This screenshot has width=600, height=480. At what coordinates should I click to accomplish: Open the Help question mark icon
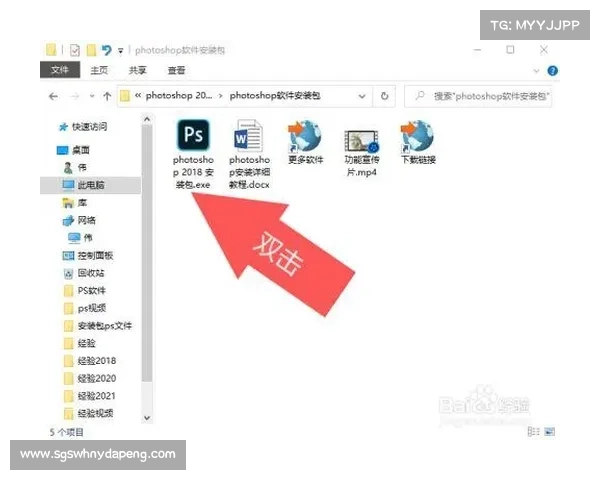click(552, 71)
